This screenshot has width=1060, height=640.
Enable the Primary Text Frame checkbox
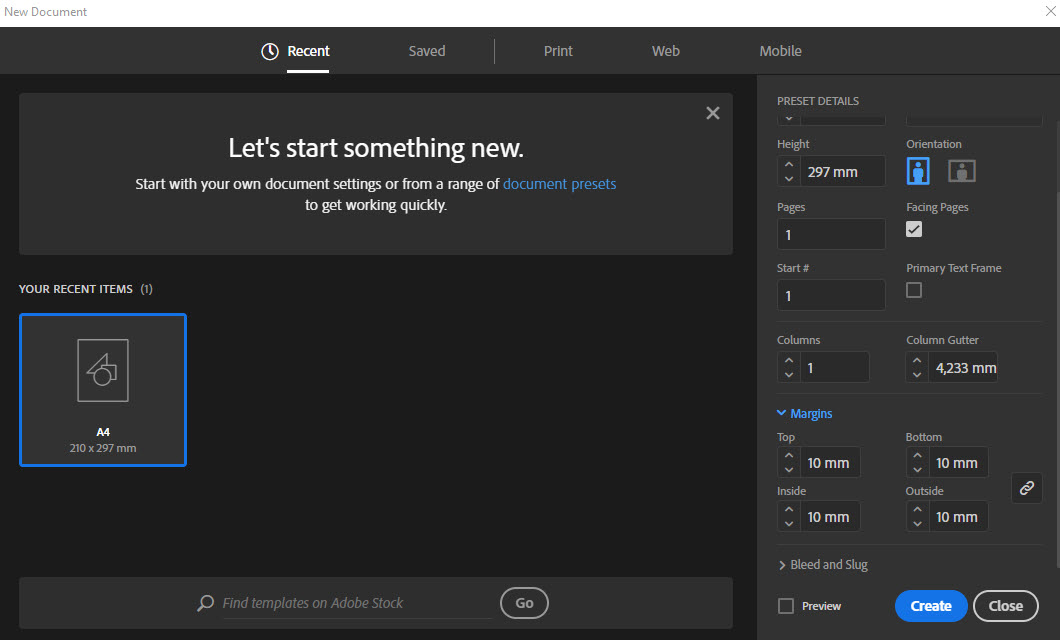point(914,290)
